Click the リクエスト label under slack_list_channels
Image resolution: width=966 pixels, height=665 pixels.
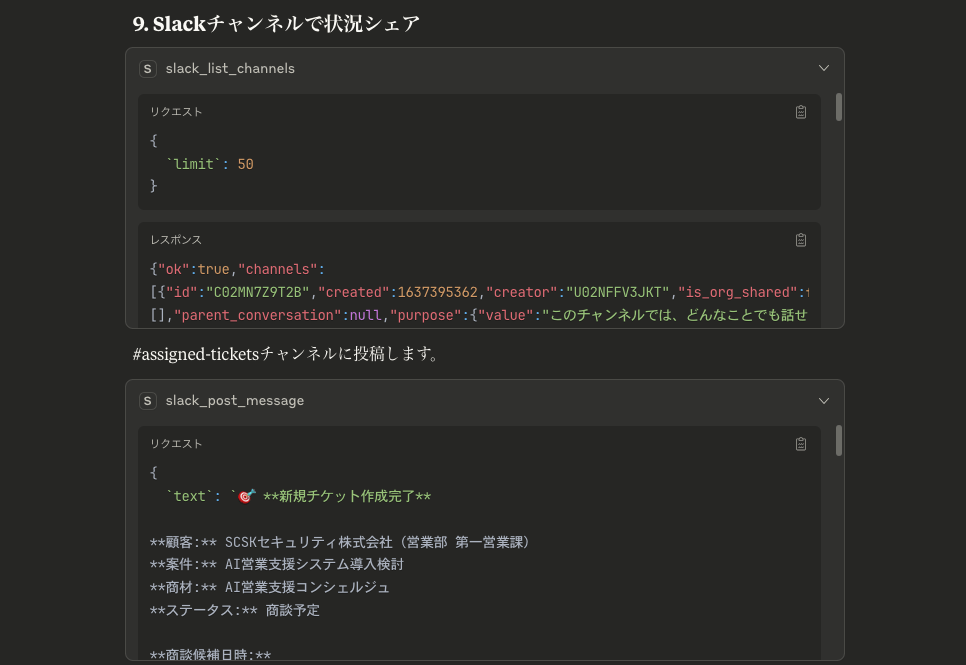[176, 112]
